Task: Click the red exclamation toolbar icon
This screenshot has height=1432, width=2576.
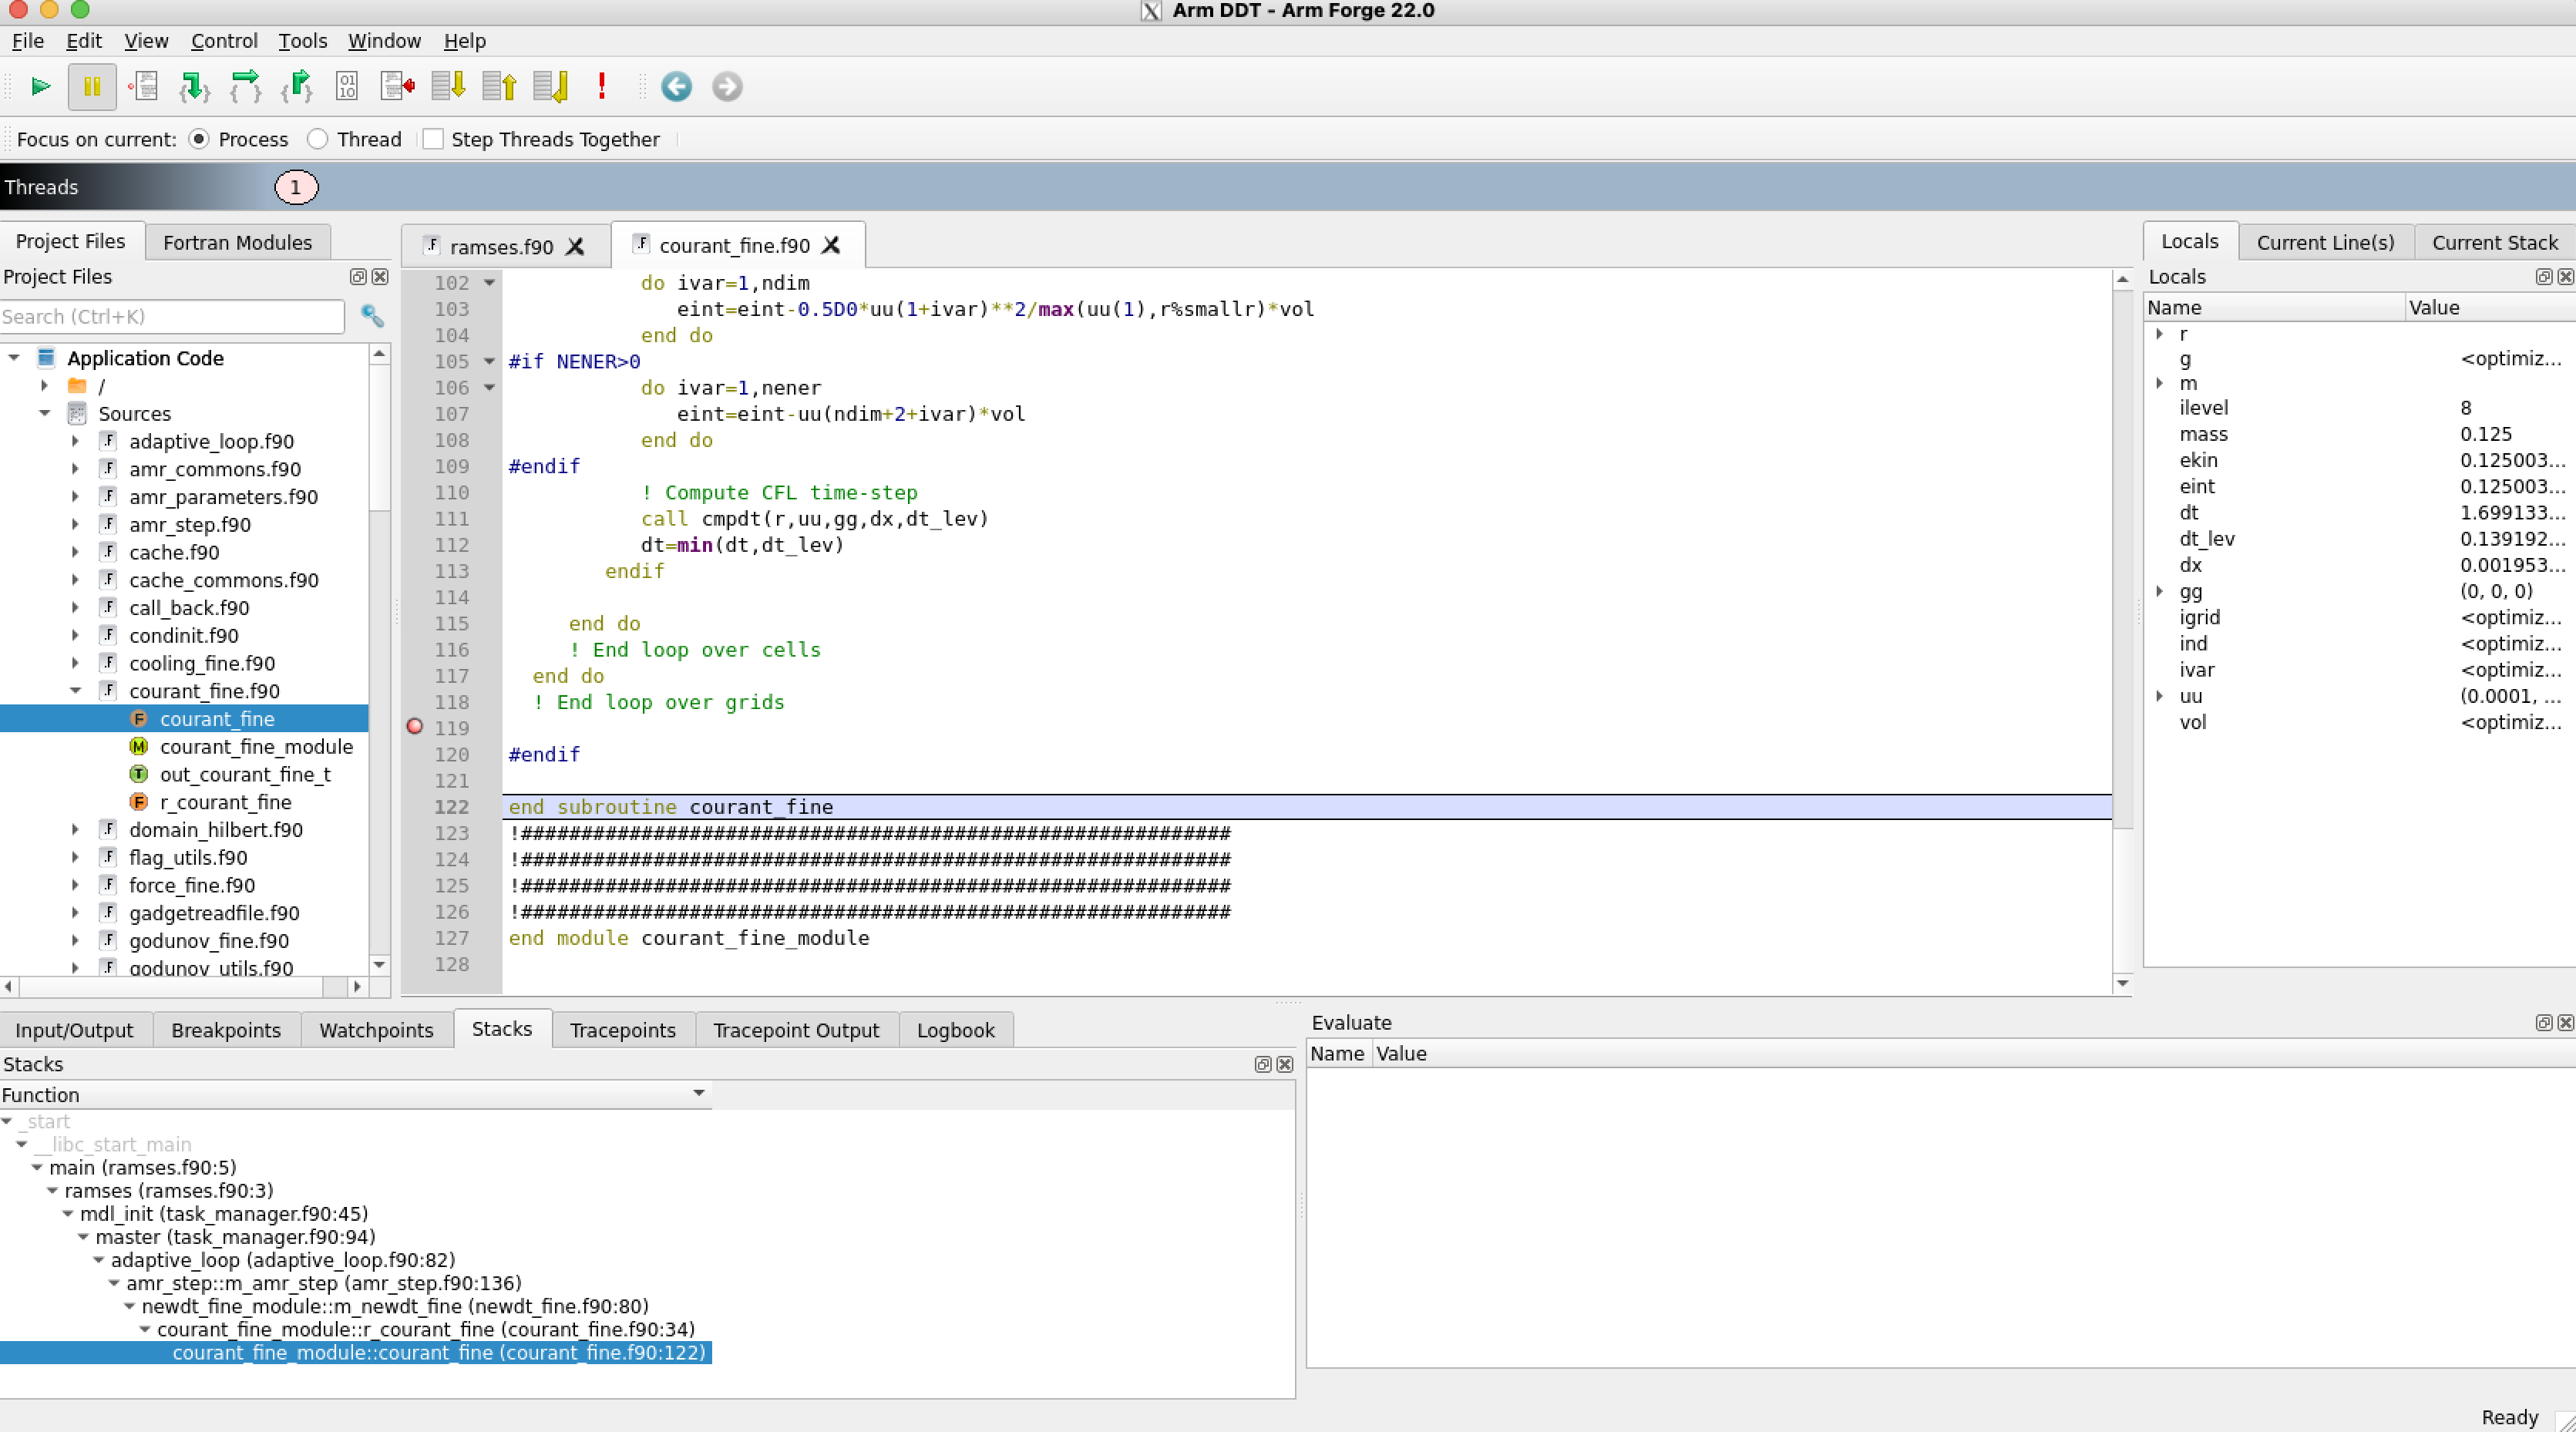Action: (601, 87)
